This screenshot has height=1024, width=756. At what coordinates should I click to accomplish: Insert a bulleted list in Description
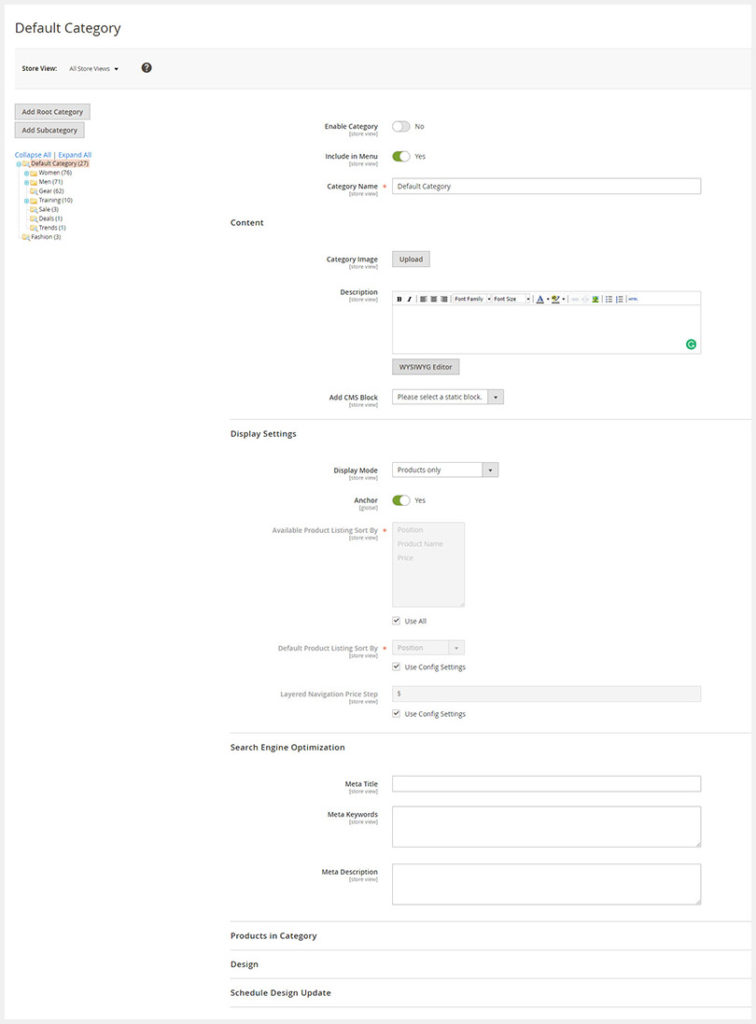(609, 299)
